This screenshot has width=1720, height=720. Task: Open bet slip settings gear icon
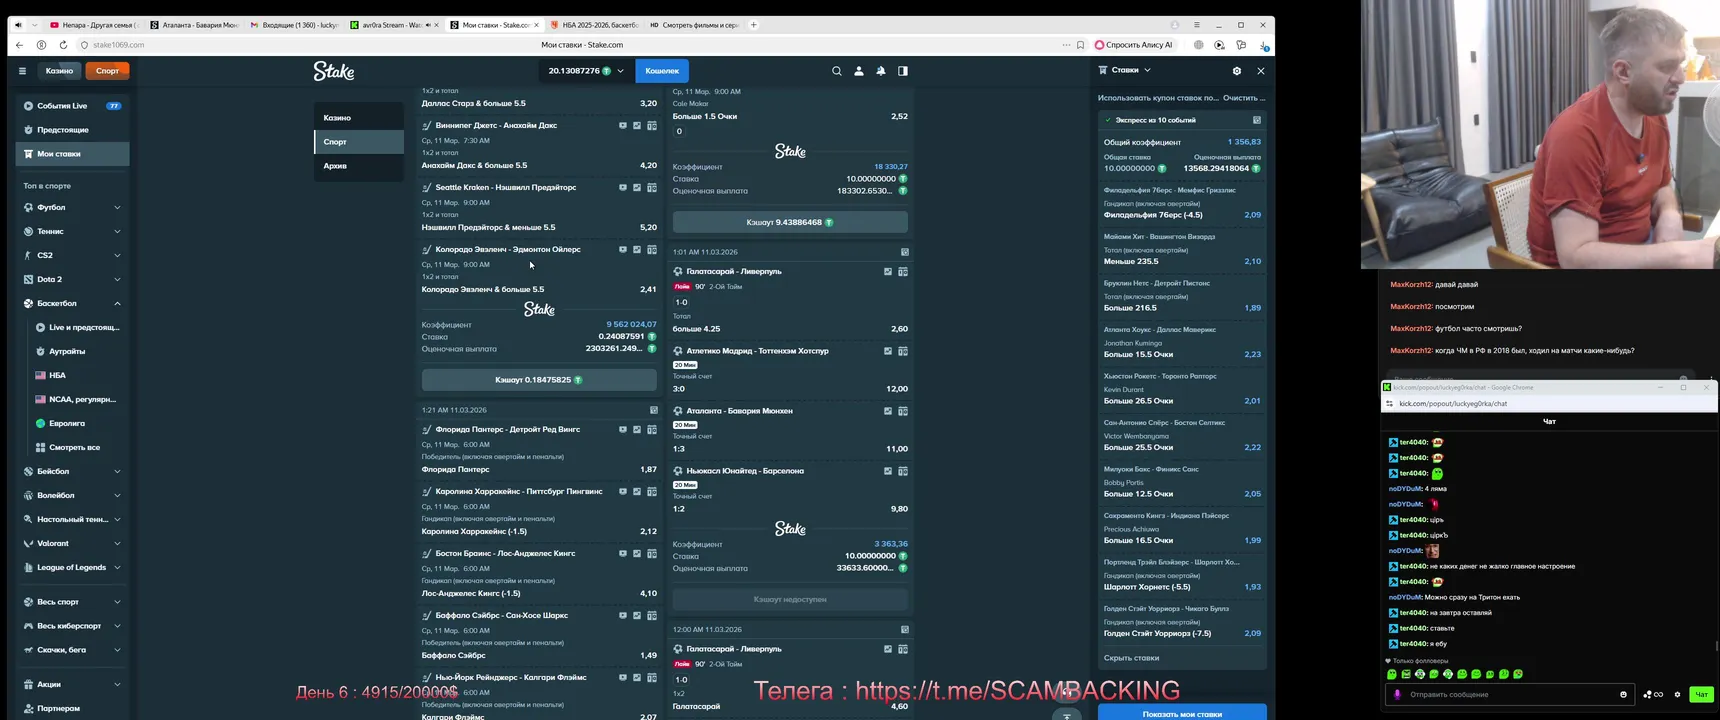coord(1237,71)
